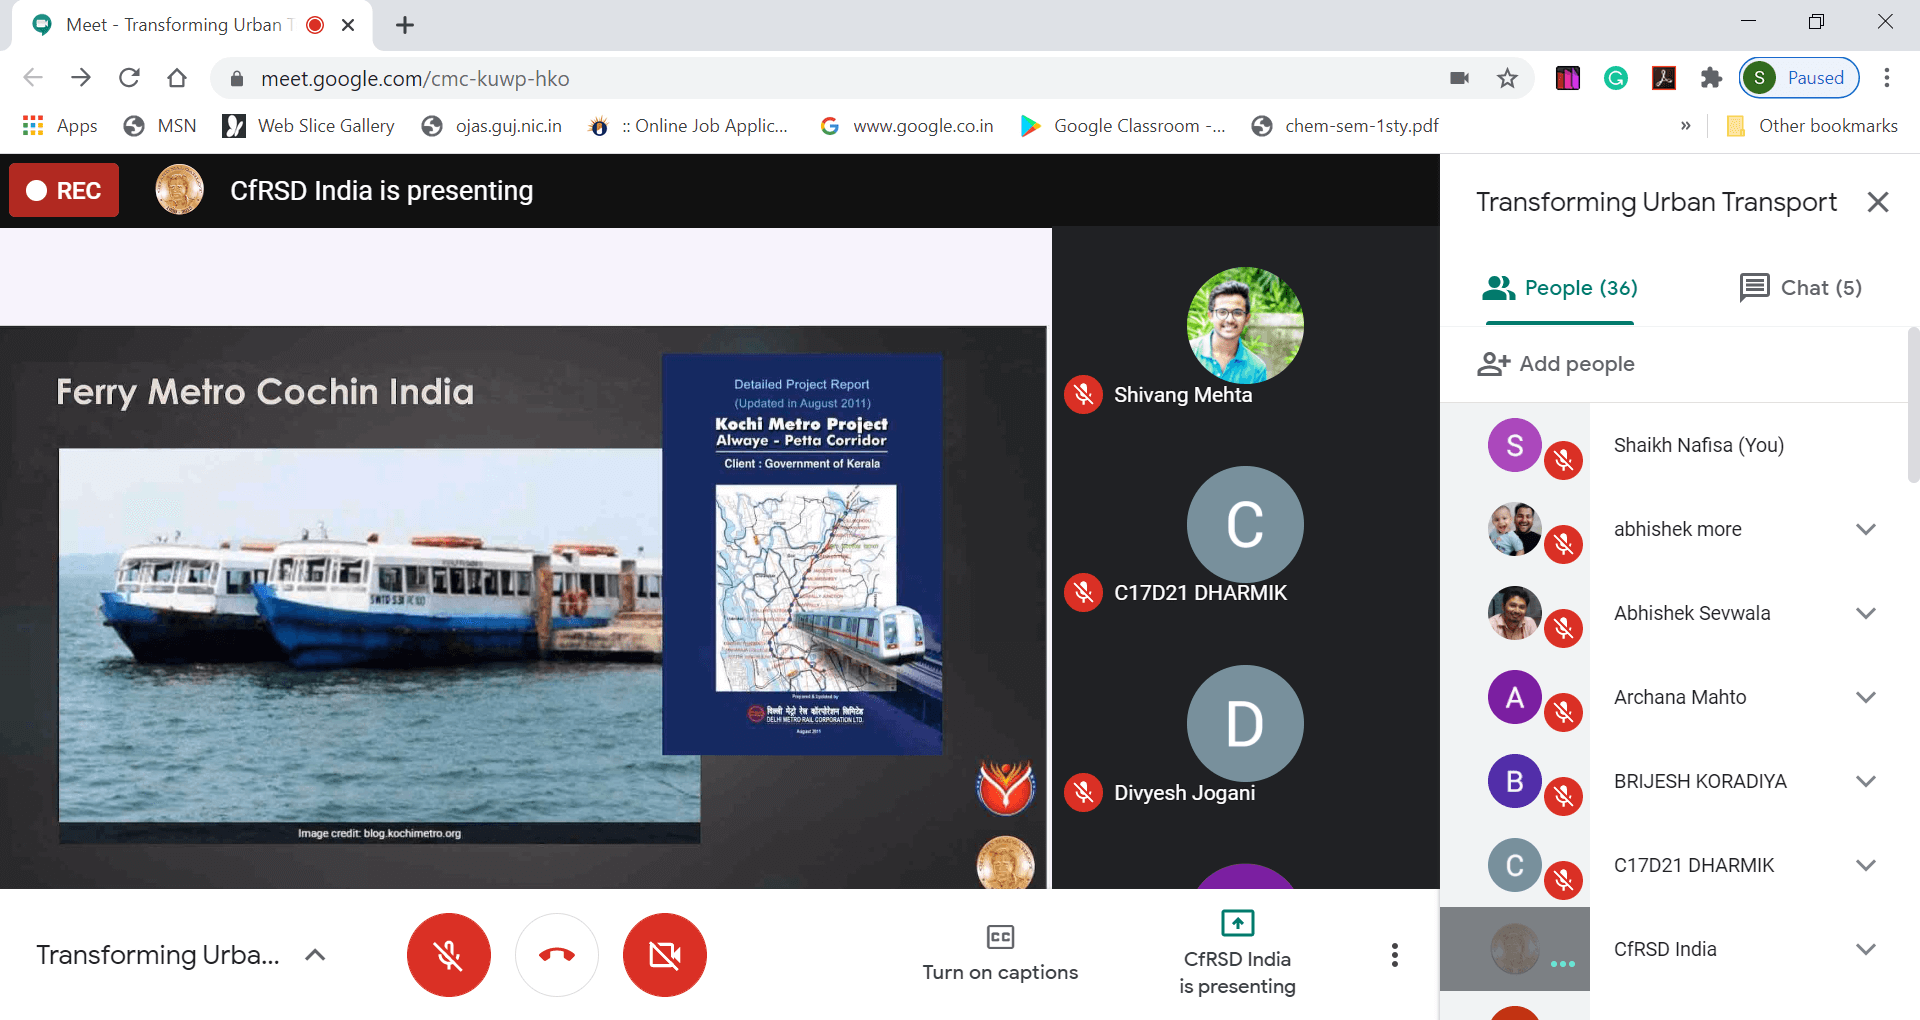
Task: Turn on captions
Action: (x=1000, y=953)
